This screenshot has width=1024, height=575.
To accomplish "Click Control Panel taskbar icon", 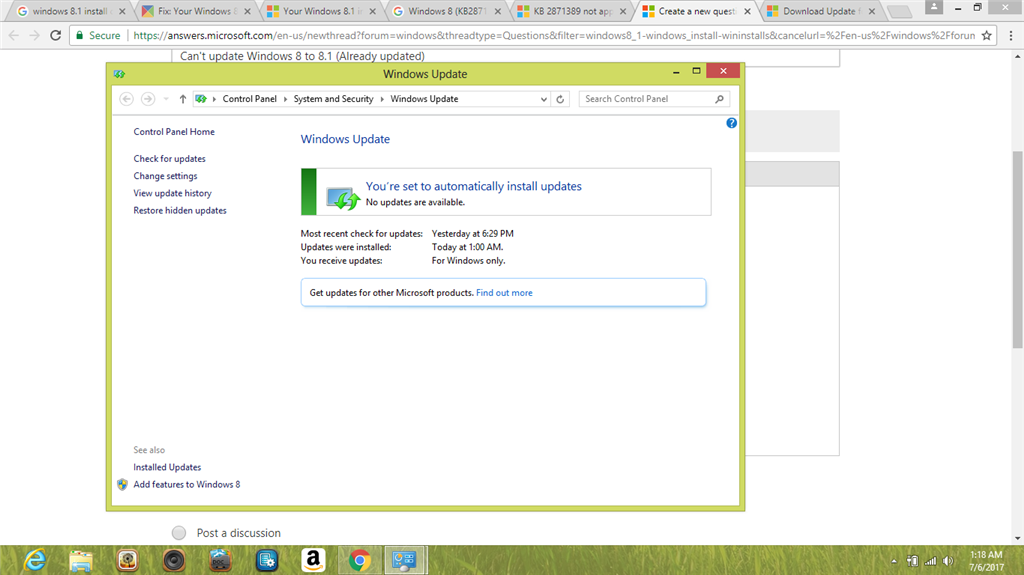I will point(405,560).
